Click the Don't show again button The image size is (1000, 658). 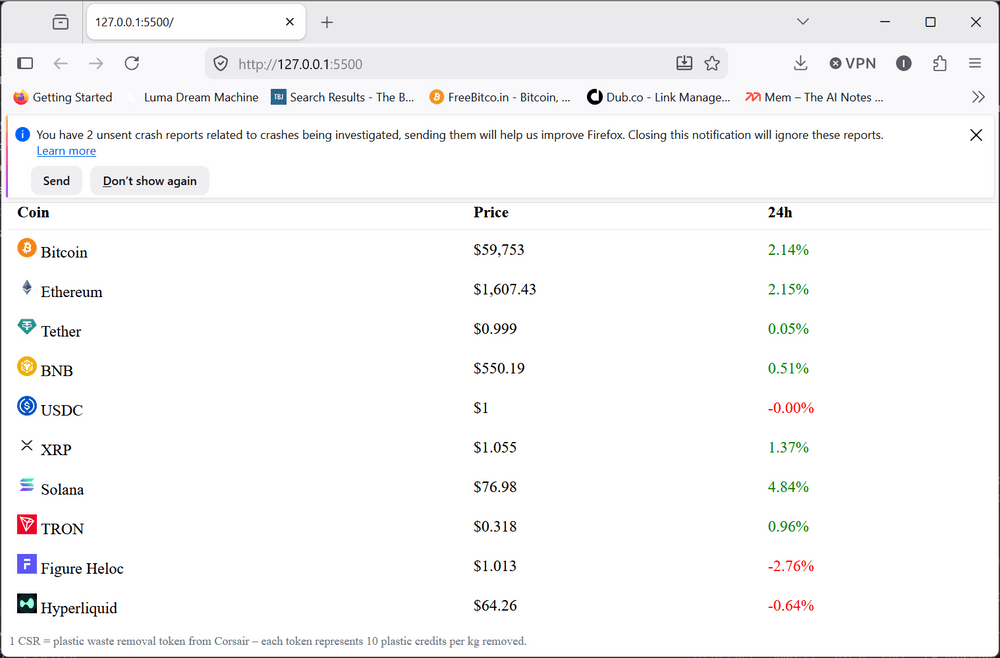click(x=150, y=180)
